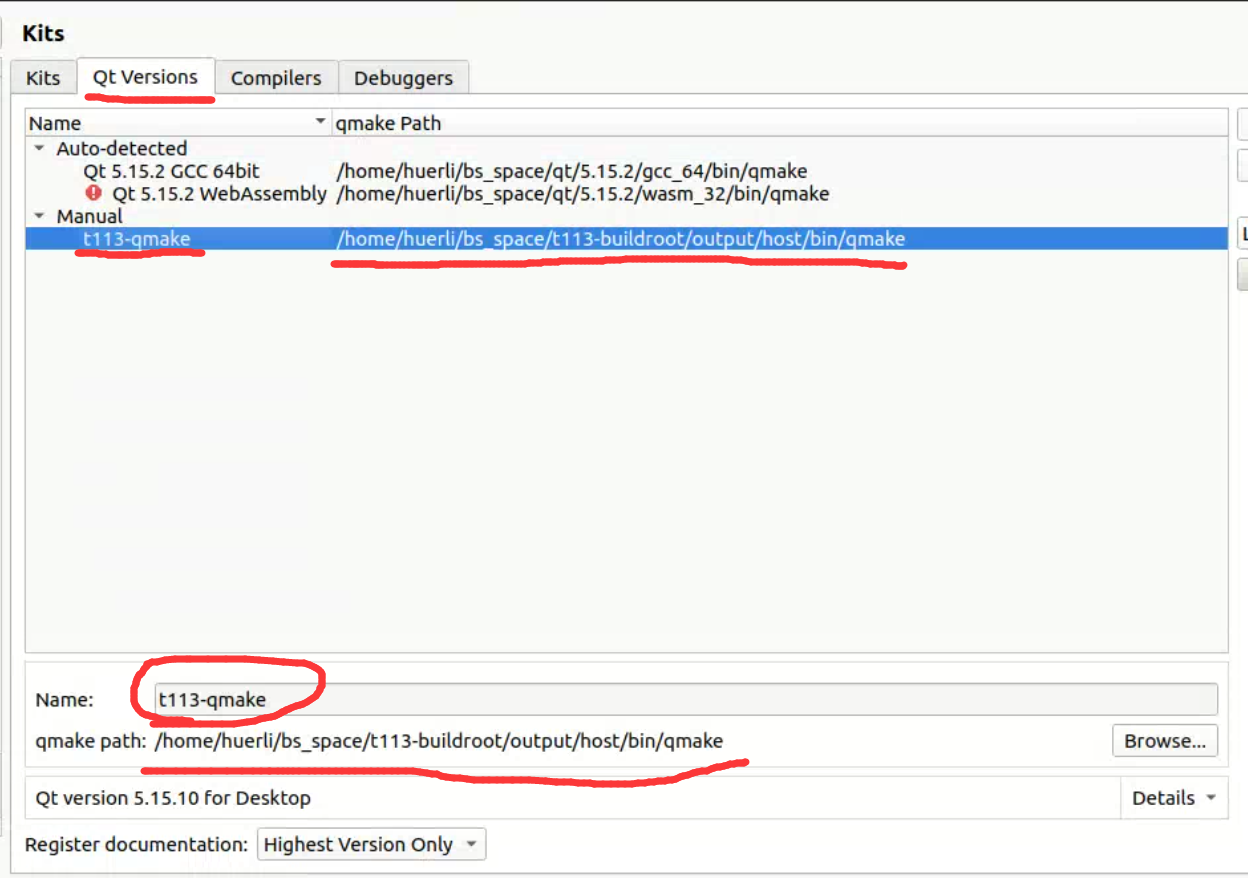Image resolution: width=1248 pixels, height=878 pixels.
Task: Open the Compilers tab
Action: point(276,78)
